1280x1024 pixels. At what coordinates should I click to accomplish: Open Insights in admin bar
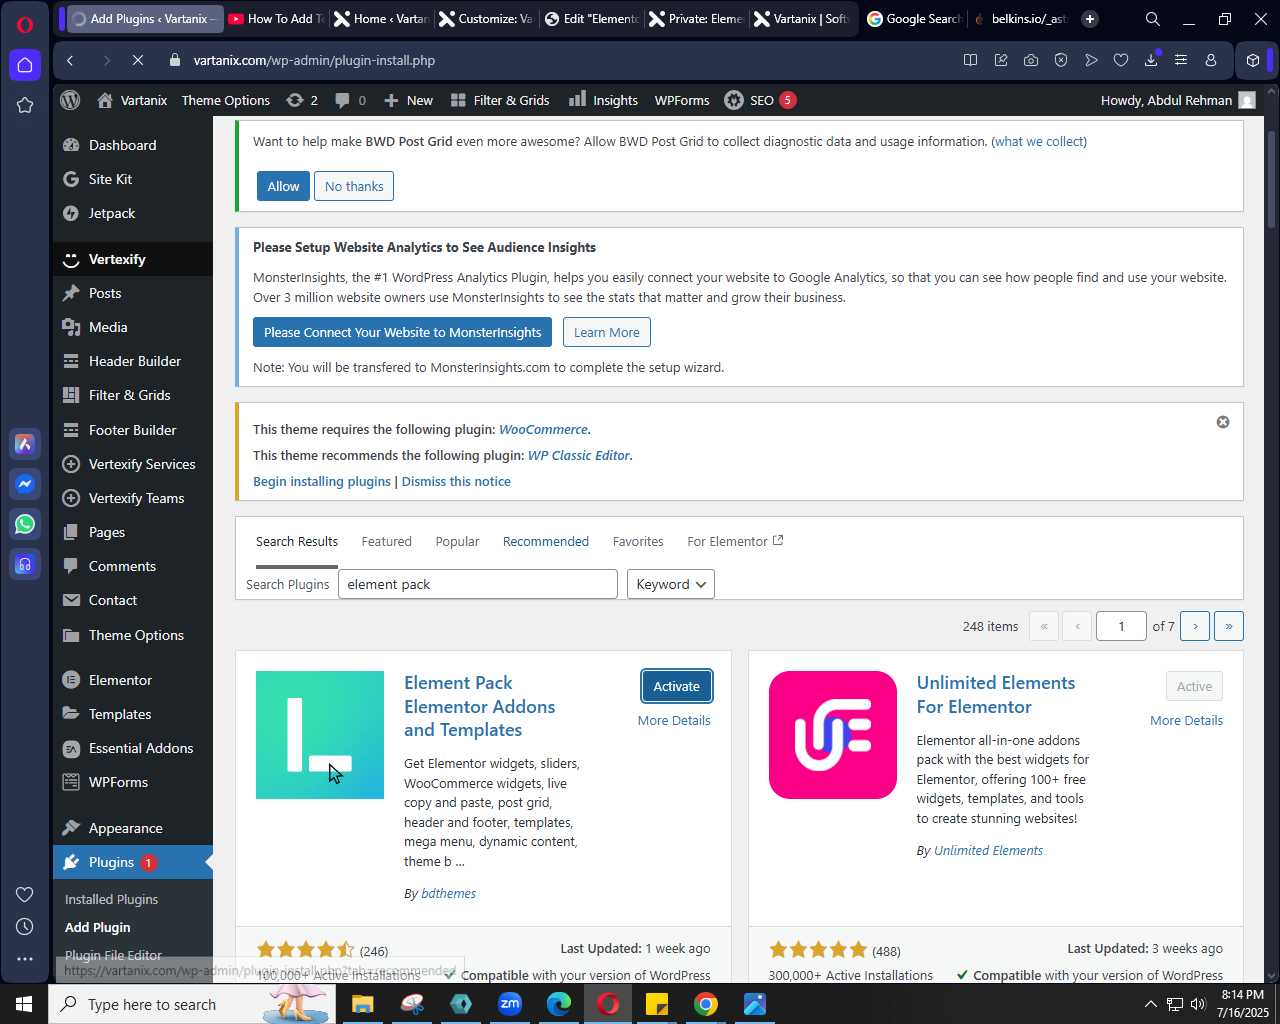pos(603,100)
